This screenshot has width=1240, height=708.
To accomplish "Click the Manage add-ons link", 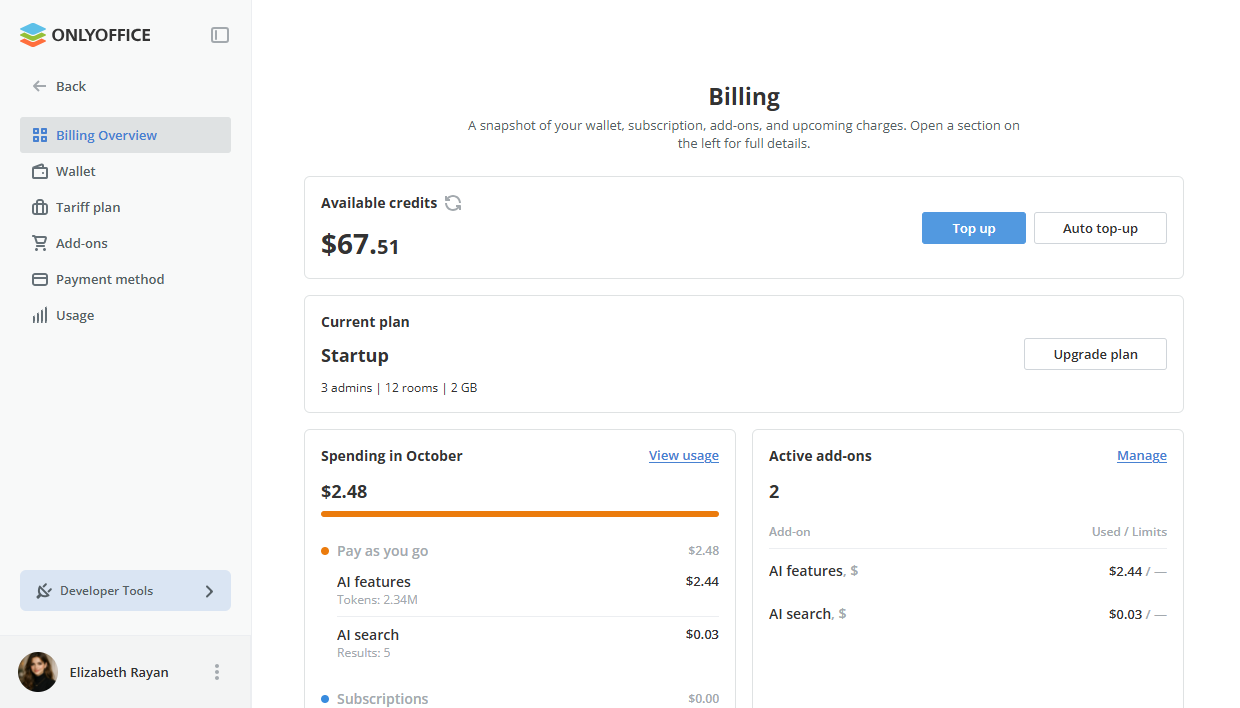I will tap(1142, 456).
